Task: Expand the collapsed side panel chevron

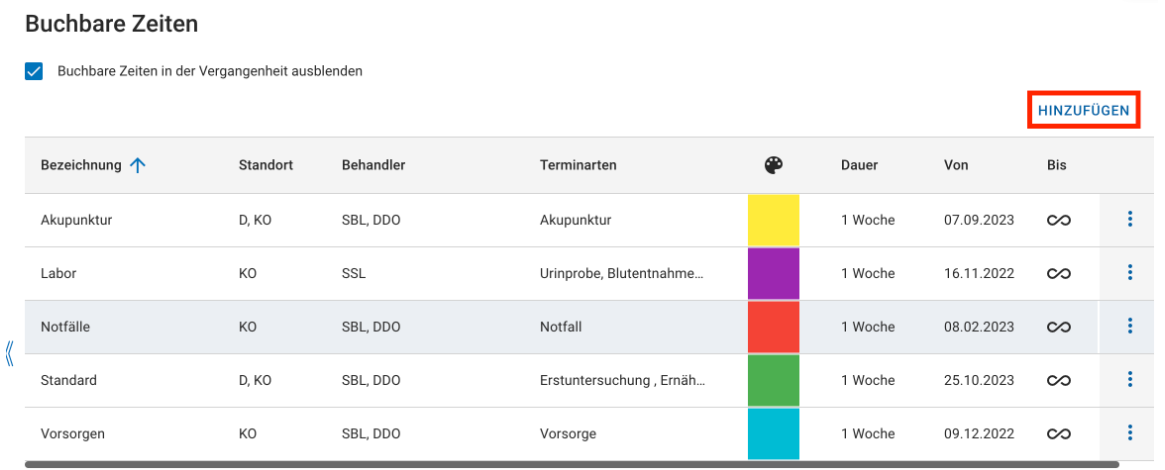Action: [9, 353]
